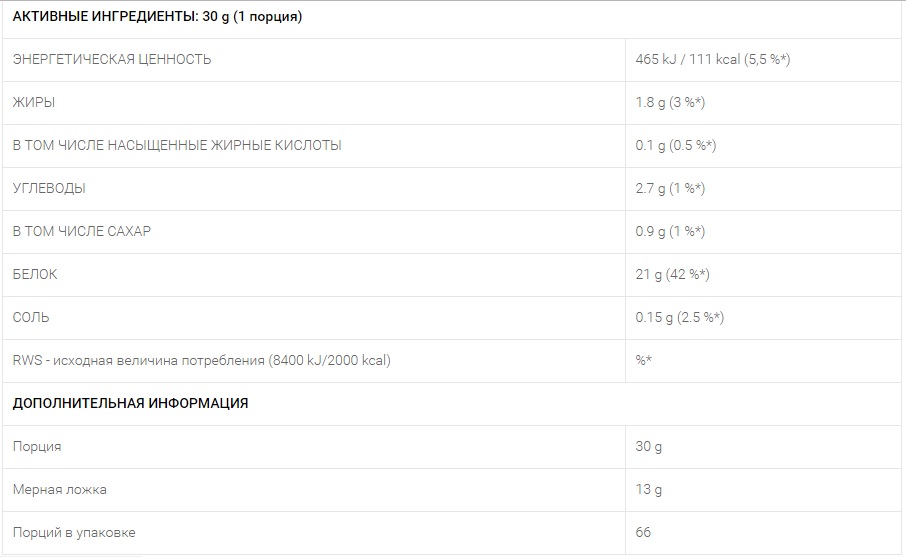Select the В ТОМ ЧИСЛЕ САХАР label
Viewport: 906px width, 557px height.
pyautogui.click(x=81, y=231)
